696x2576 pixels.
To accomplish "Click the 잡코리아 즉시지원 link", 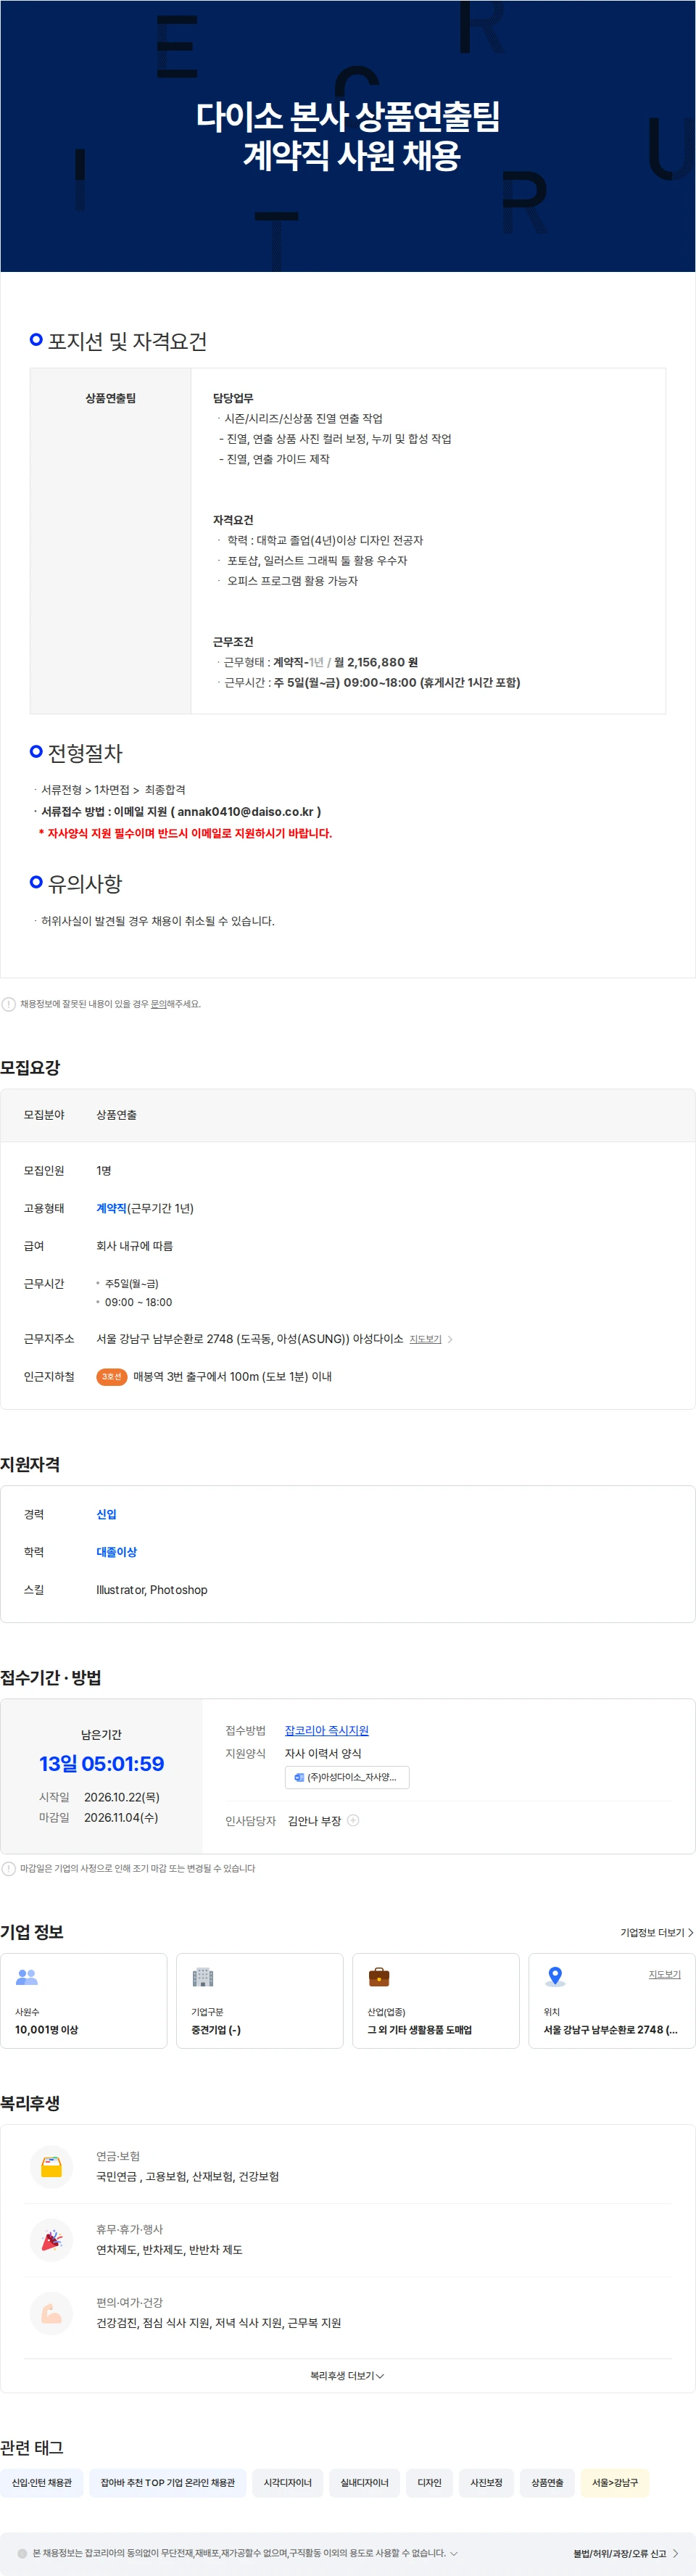I will click(326, 1730).
